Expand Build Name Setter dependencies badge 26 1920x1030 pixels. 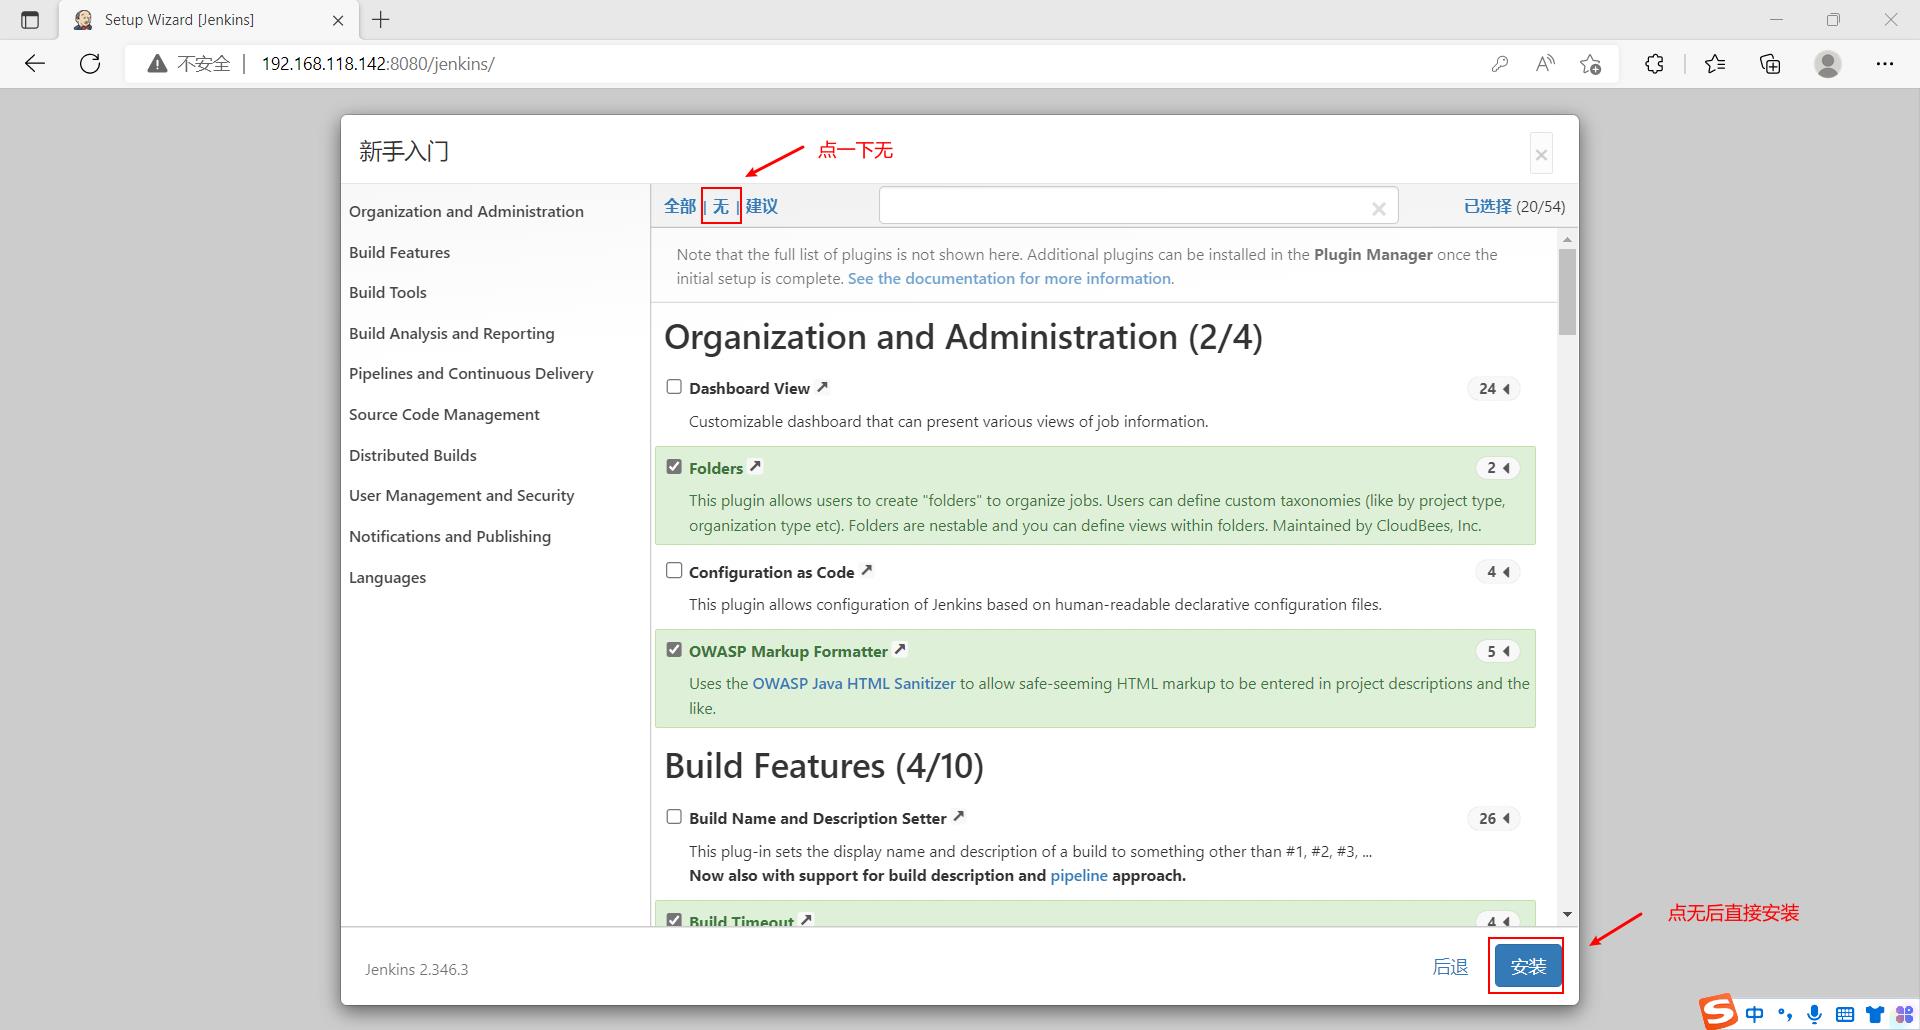coord(1494,818)
